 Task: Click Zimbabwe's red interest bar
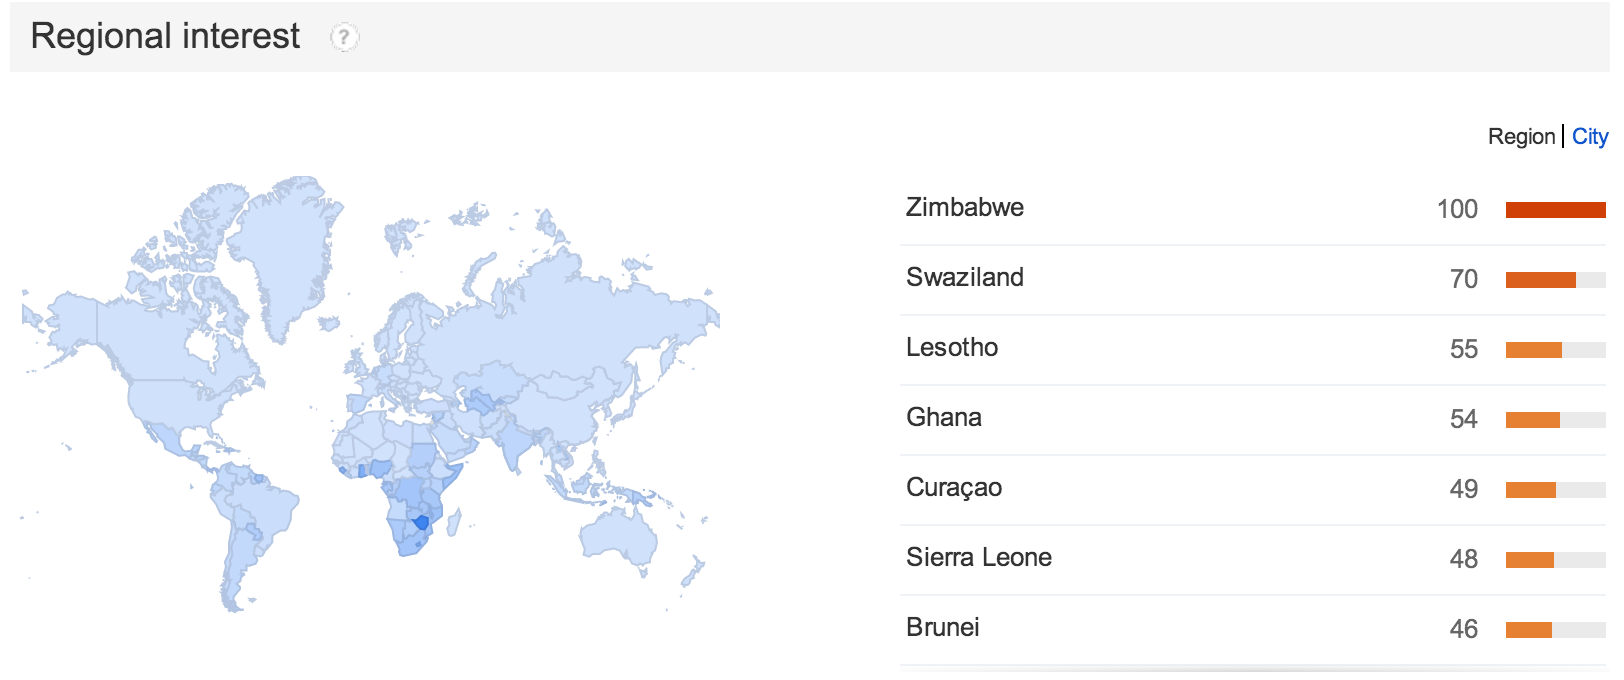pos(1555,210)
